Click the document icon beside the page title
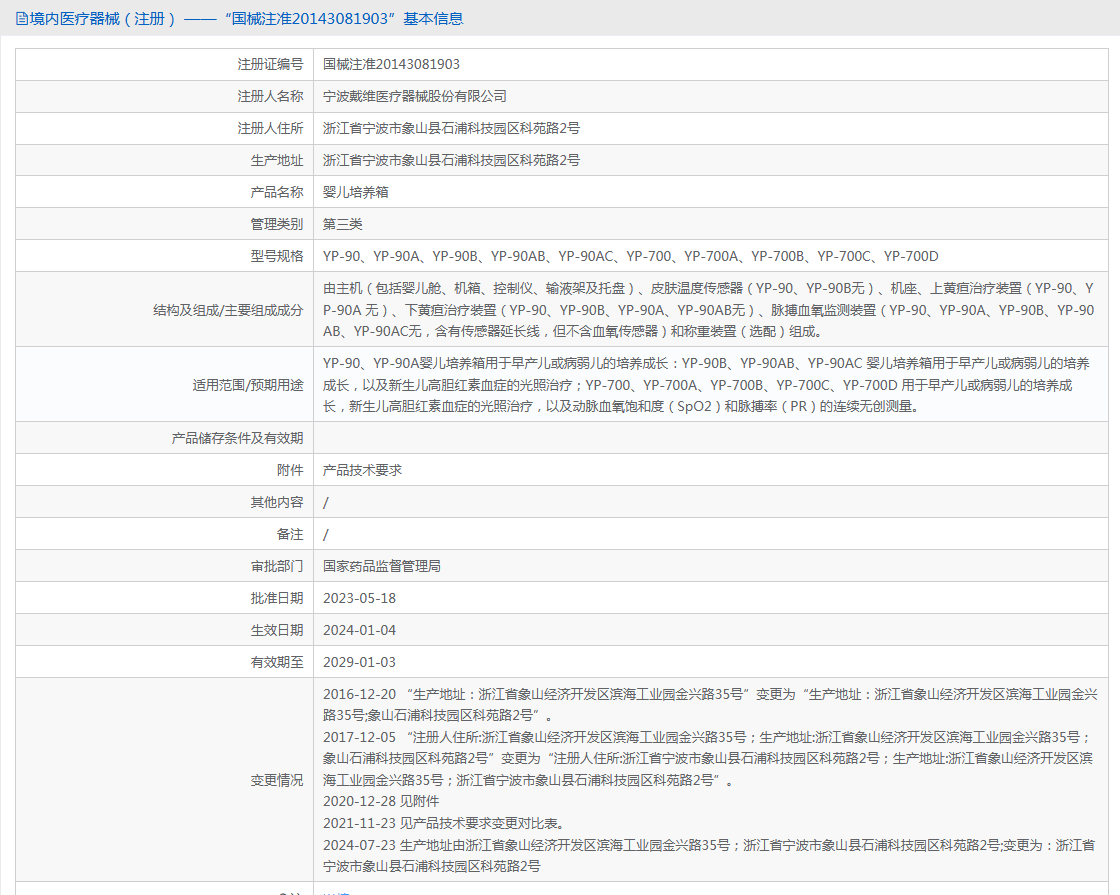Image resolution: width=1120 pixels, height=895 pixels. pyautogui.click(x=21, y=19)
